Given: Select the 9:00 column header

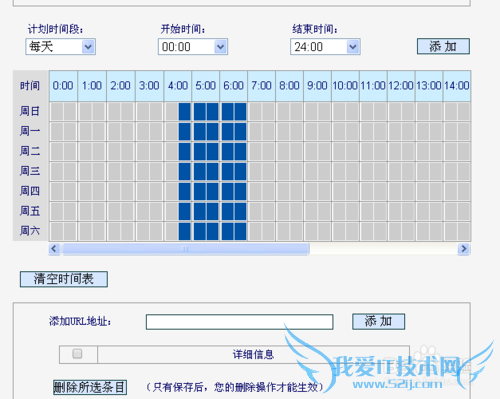Looking at the screenshot, I should coord(317,86).
